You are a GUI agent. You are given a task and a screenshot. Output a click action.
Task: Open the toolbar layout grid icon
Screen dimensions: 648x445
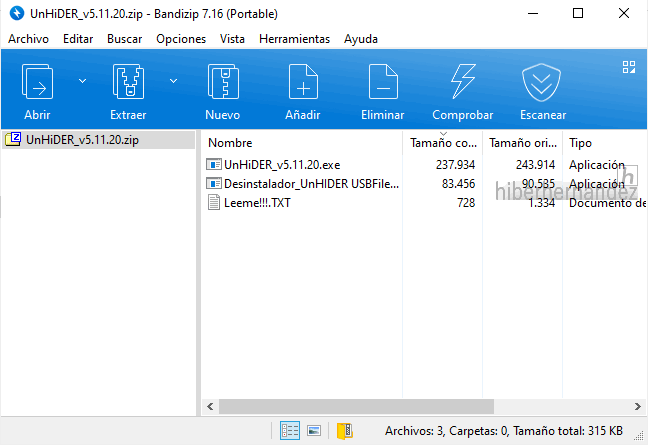pos(629,67)
